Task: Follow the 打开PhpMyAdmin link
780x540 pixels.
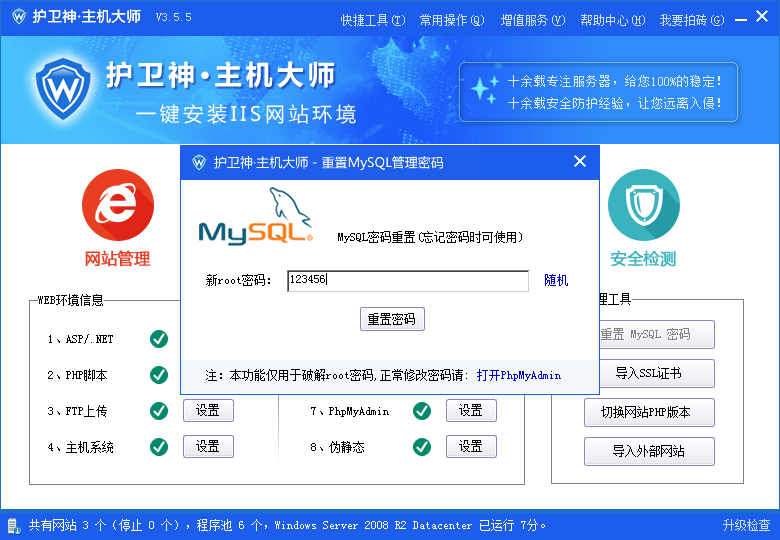Action: pyautogui.click(x=518, y=376)
